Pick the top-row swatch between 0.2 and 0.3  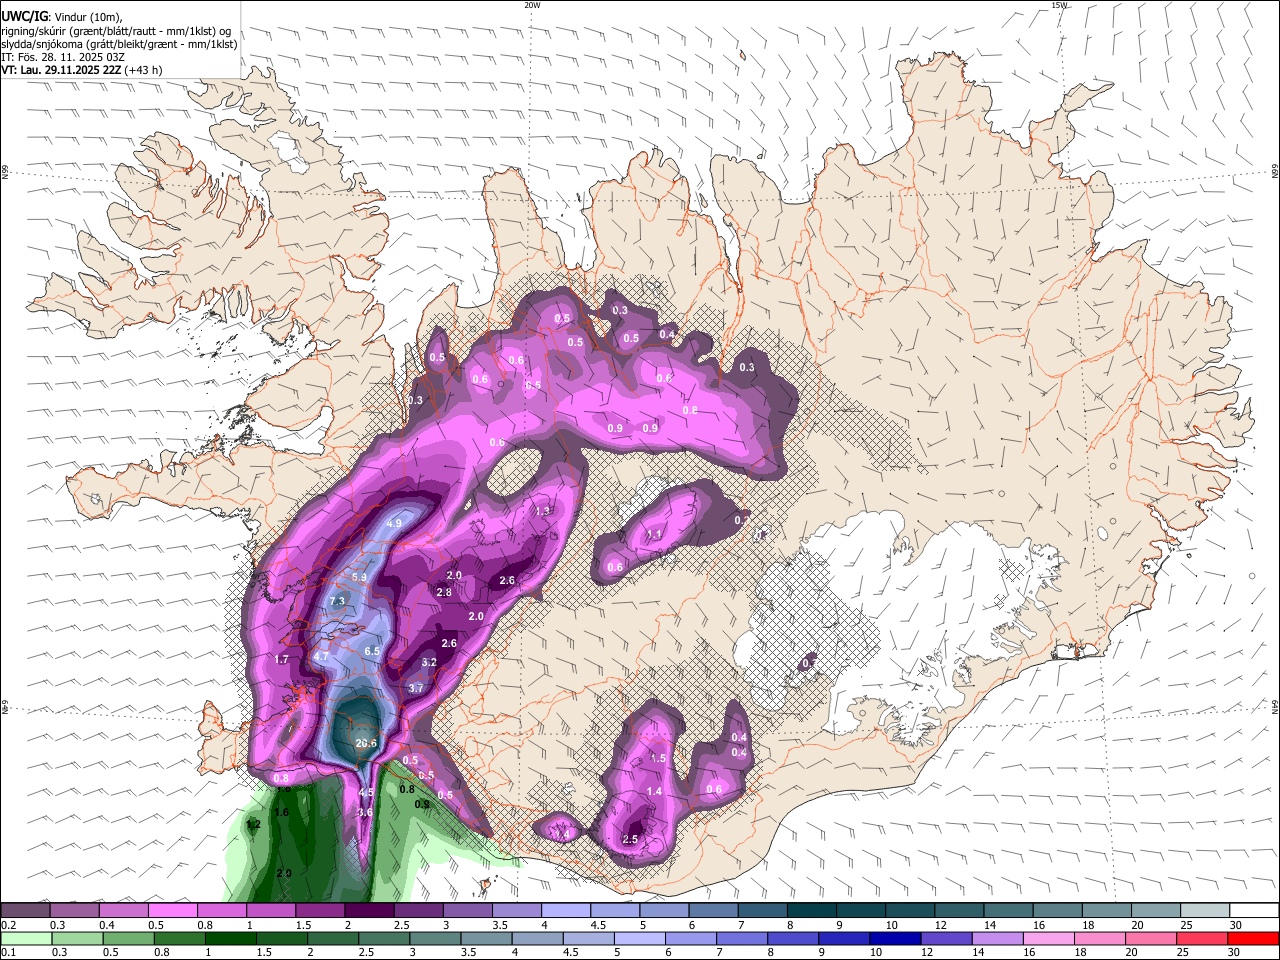click(x=25, y=911)
